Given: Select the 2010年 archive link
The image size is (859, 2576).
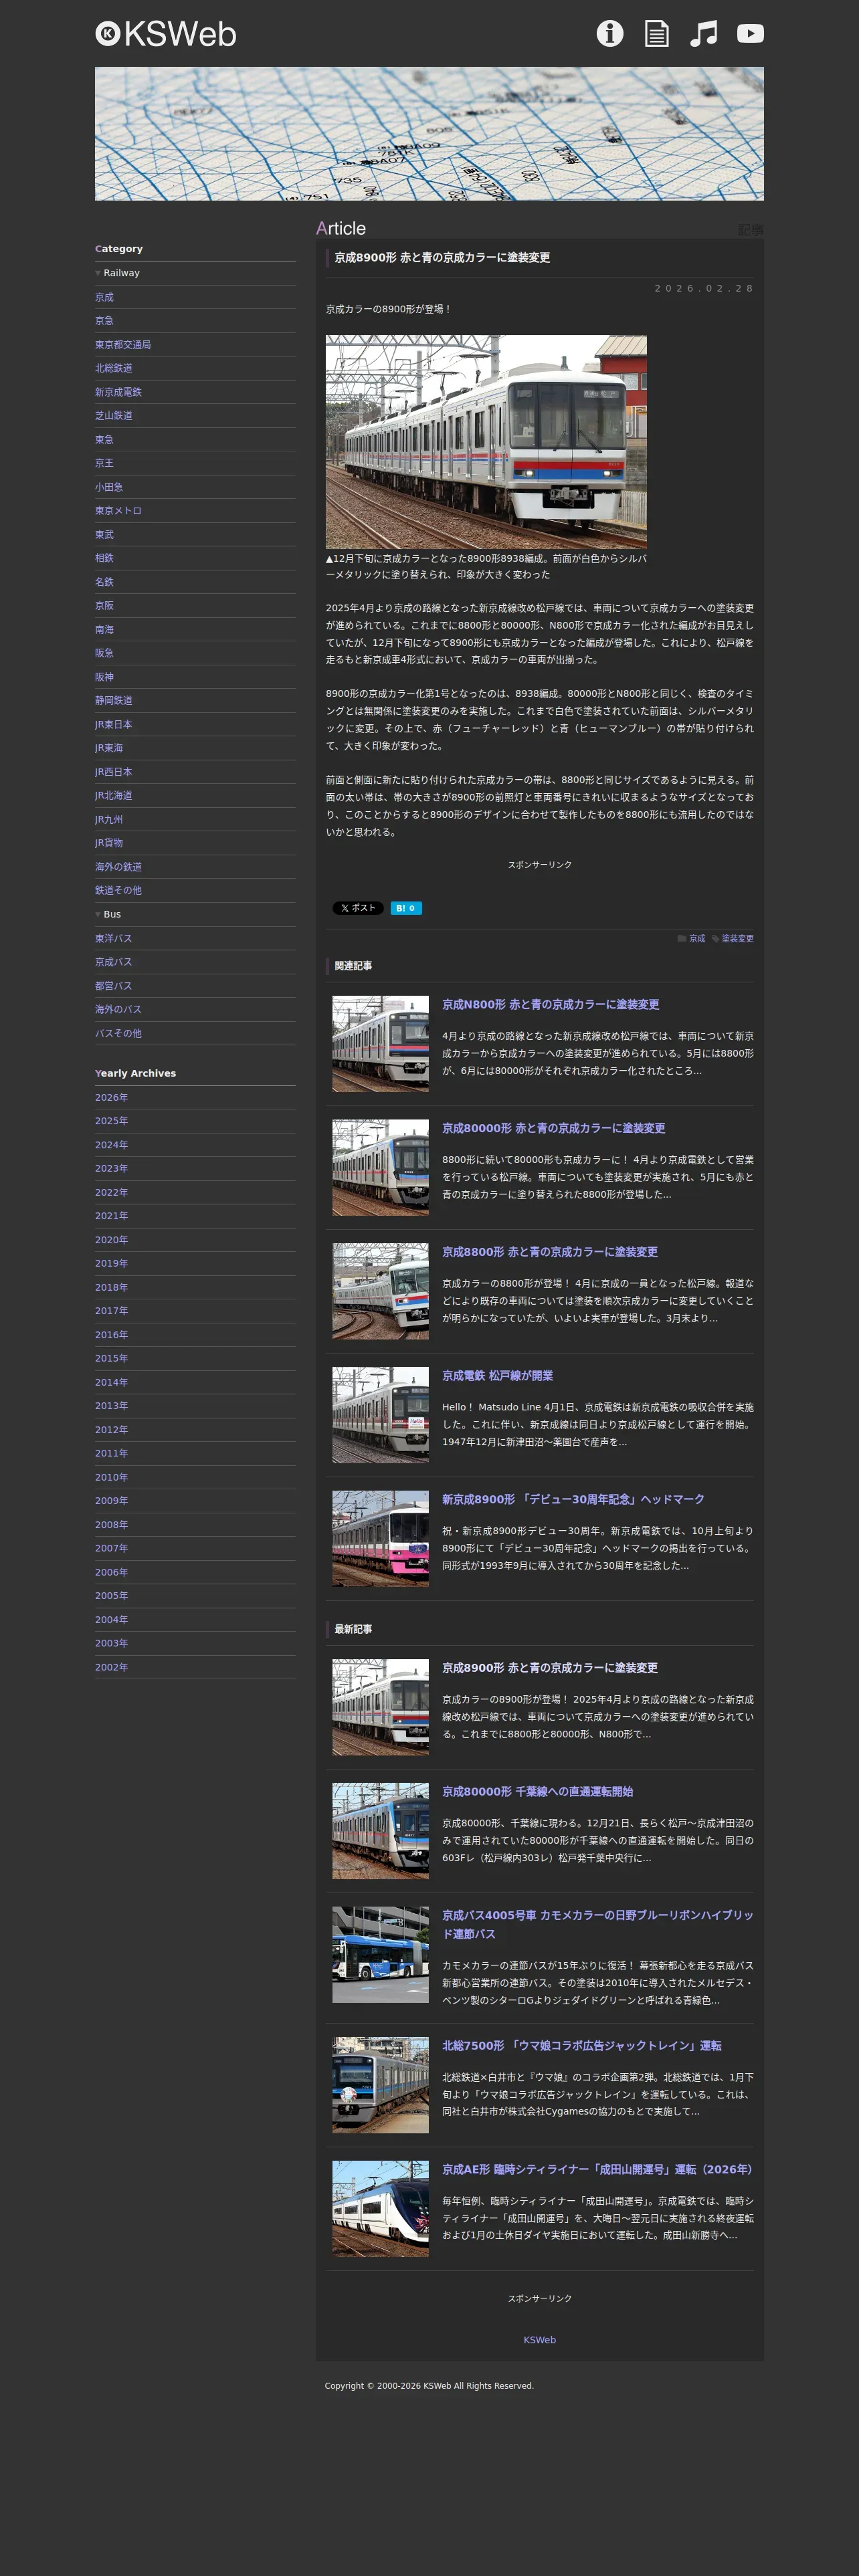Looking at the screenshot, I should (112, 1477).
